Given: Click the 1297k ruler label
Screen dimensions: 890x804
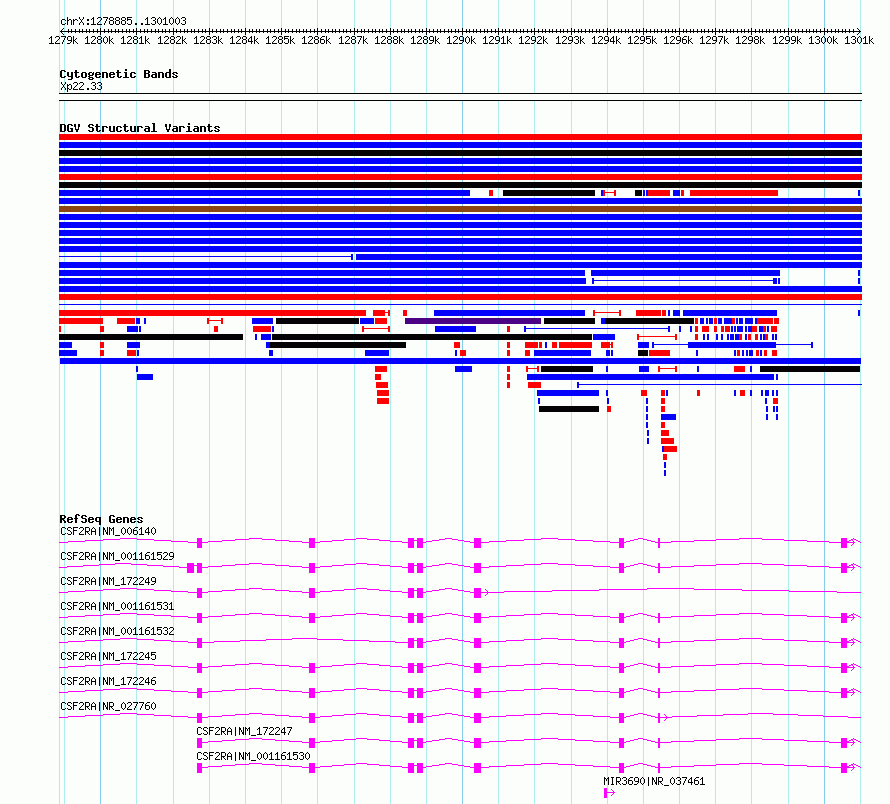Looking at the screenshot, I should click(x=714, y=40).
